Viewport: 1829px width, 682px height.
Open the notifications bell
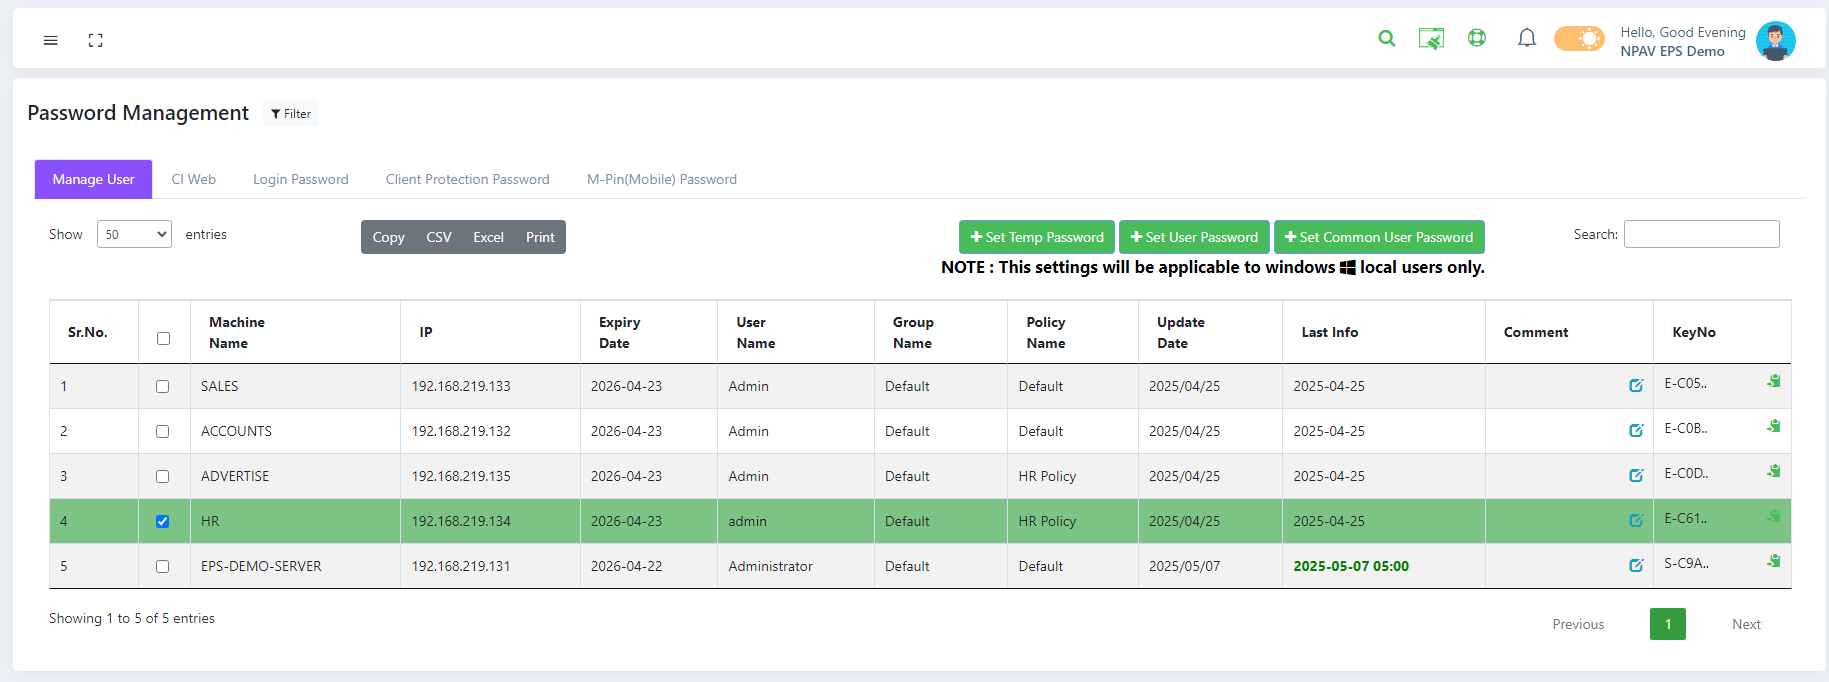1526,38
